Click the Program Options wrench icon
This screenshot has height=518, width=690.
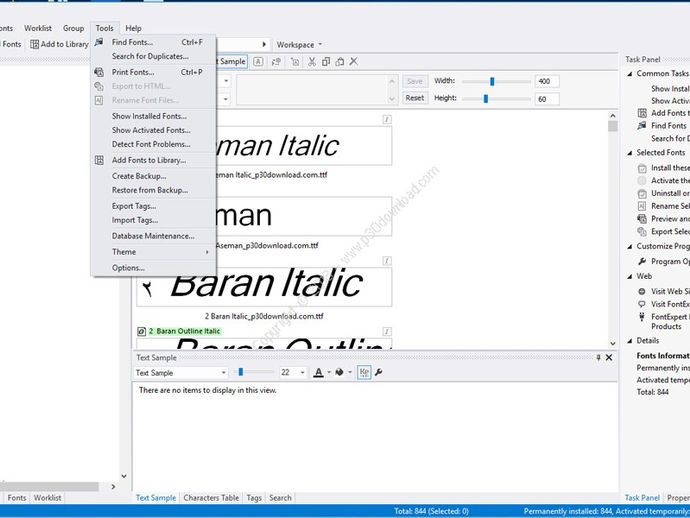(642, 261)
